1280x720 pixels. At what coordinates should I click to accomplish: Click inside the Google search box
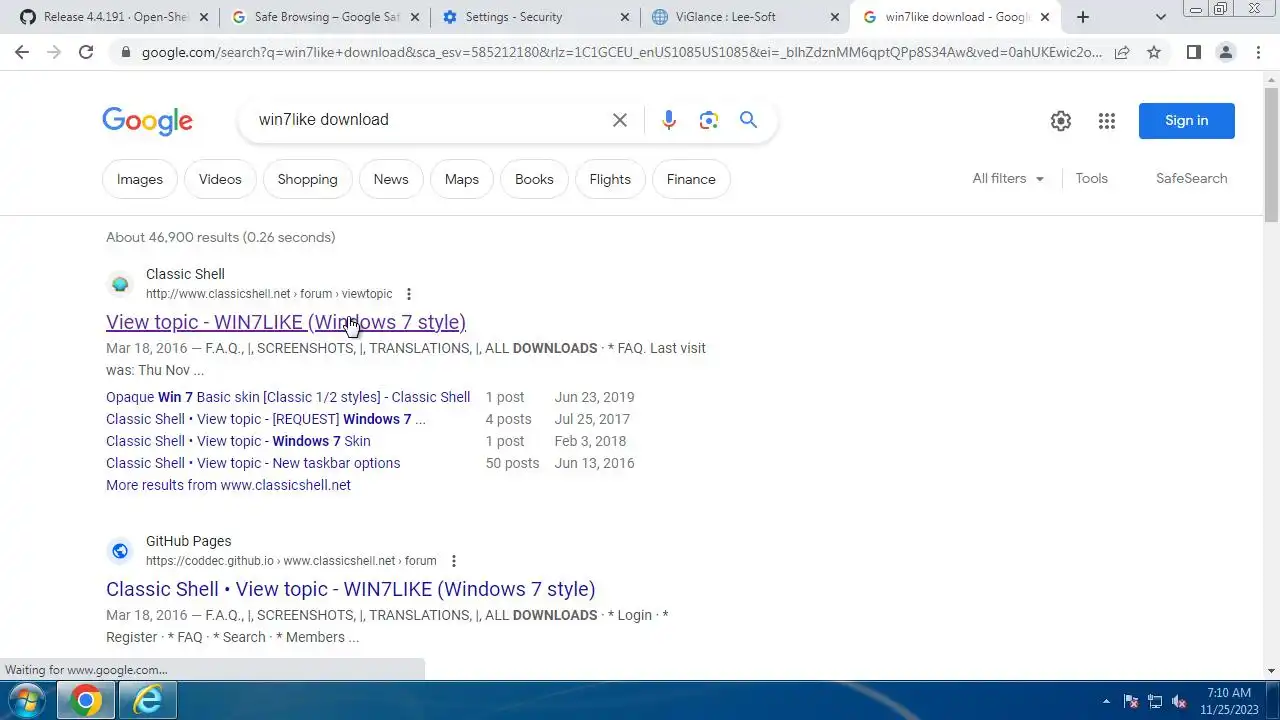coord(430,120)
